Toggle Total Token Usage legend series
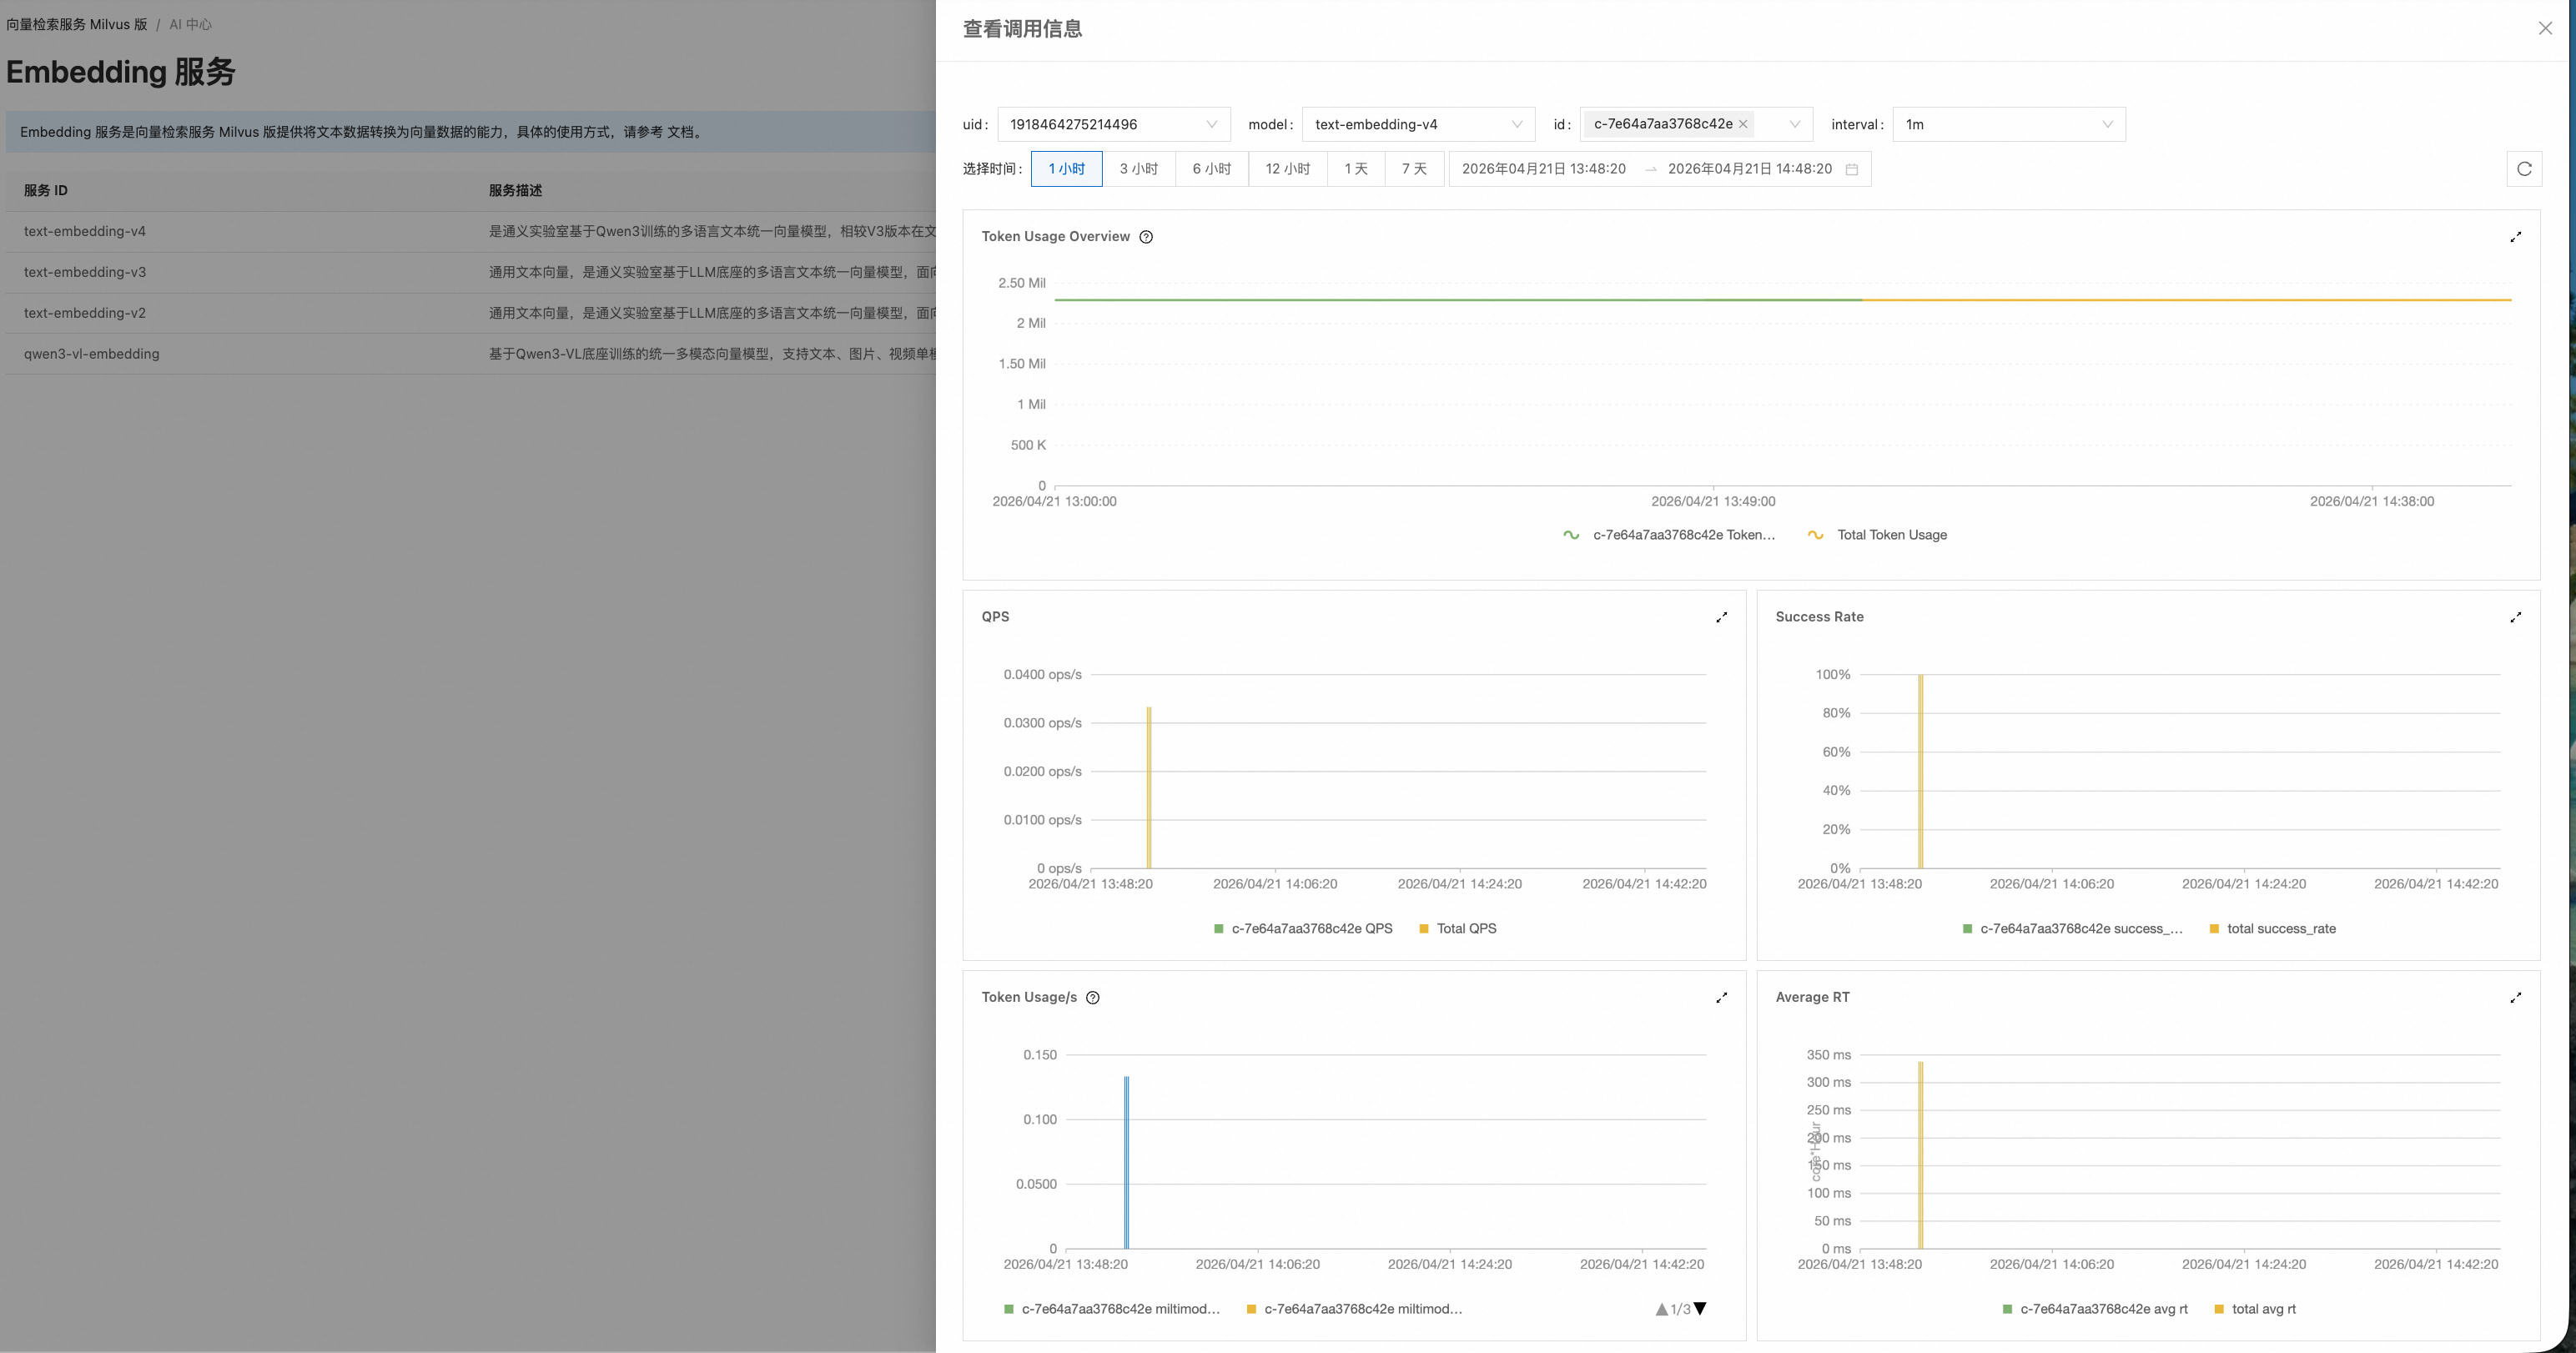 (x=1877, y=535)
